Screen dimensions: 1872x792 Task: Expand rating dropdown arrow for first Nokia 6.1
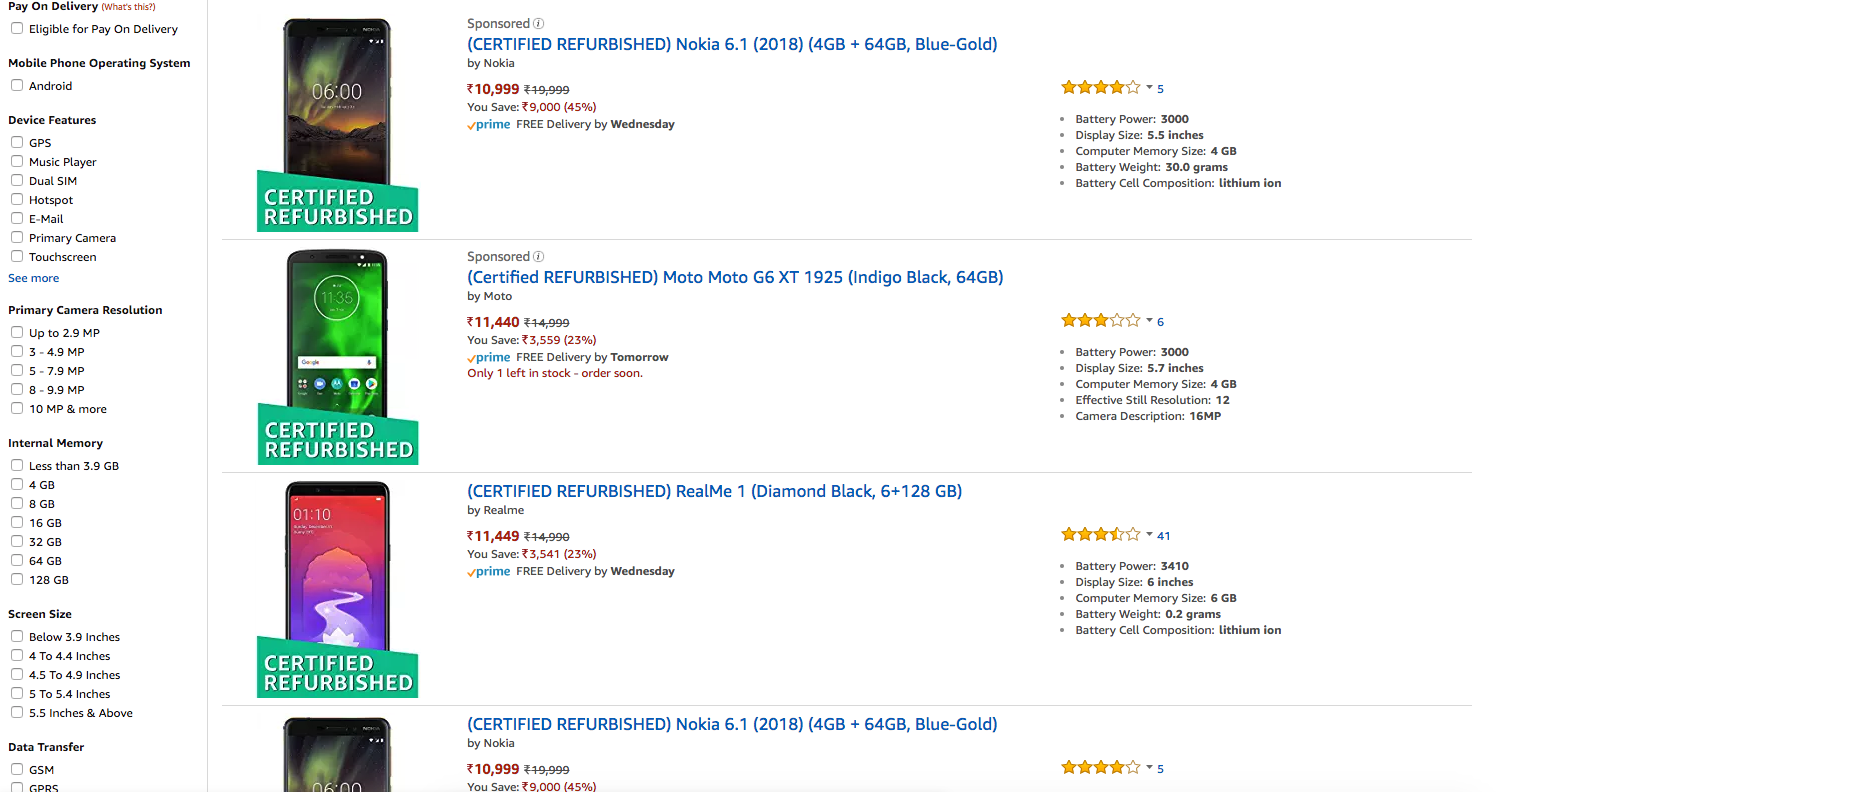(x=1149, y=88)
